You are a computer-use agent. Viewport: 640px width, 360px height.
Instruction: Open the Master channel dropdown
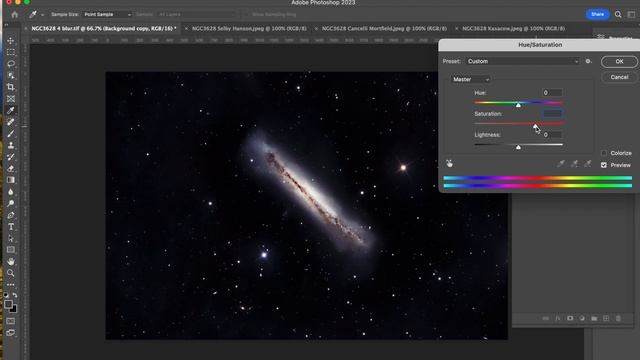coord(470,79)
